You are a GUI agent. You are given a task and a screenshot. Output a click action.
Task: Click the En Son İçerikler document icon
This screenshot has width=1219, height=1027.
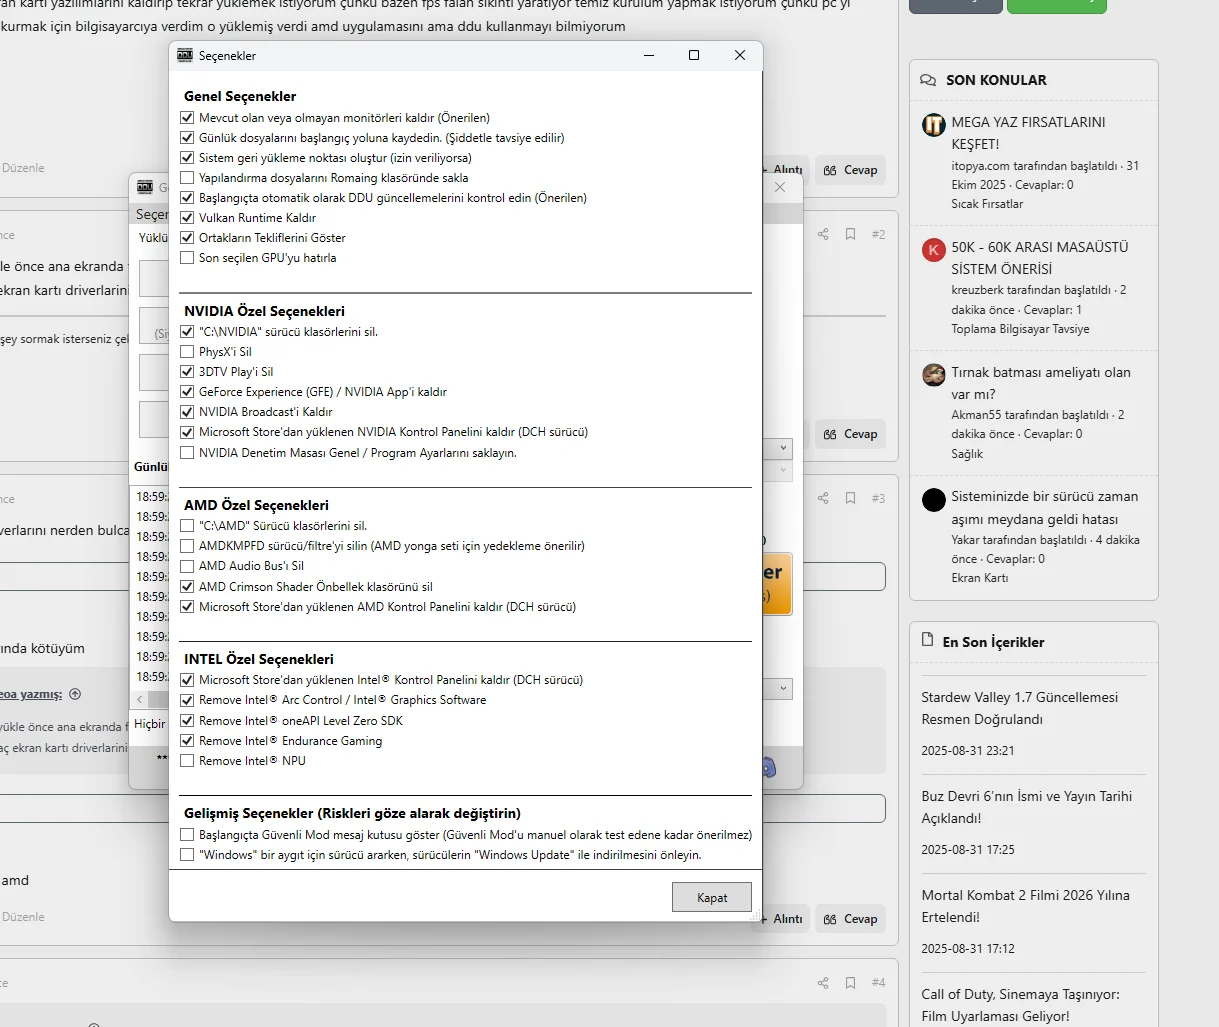tap(928, 641)
